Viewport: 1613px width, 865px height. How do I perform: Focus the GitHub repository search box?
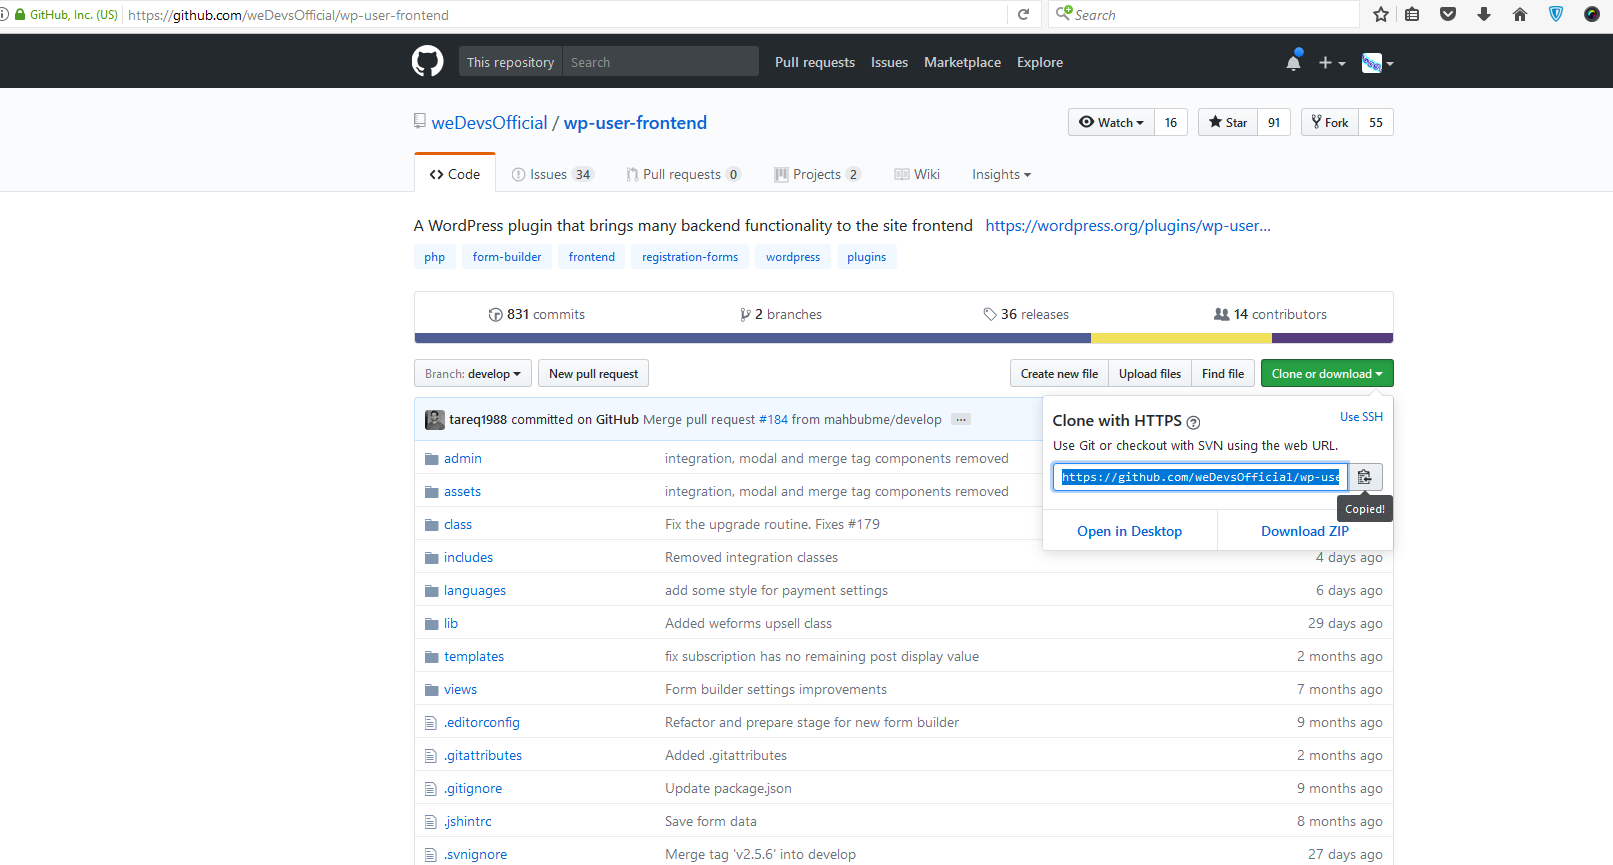click(660, 61)
